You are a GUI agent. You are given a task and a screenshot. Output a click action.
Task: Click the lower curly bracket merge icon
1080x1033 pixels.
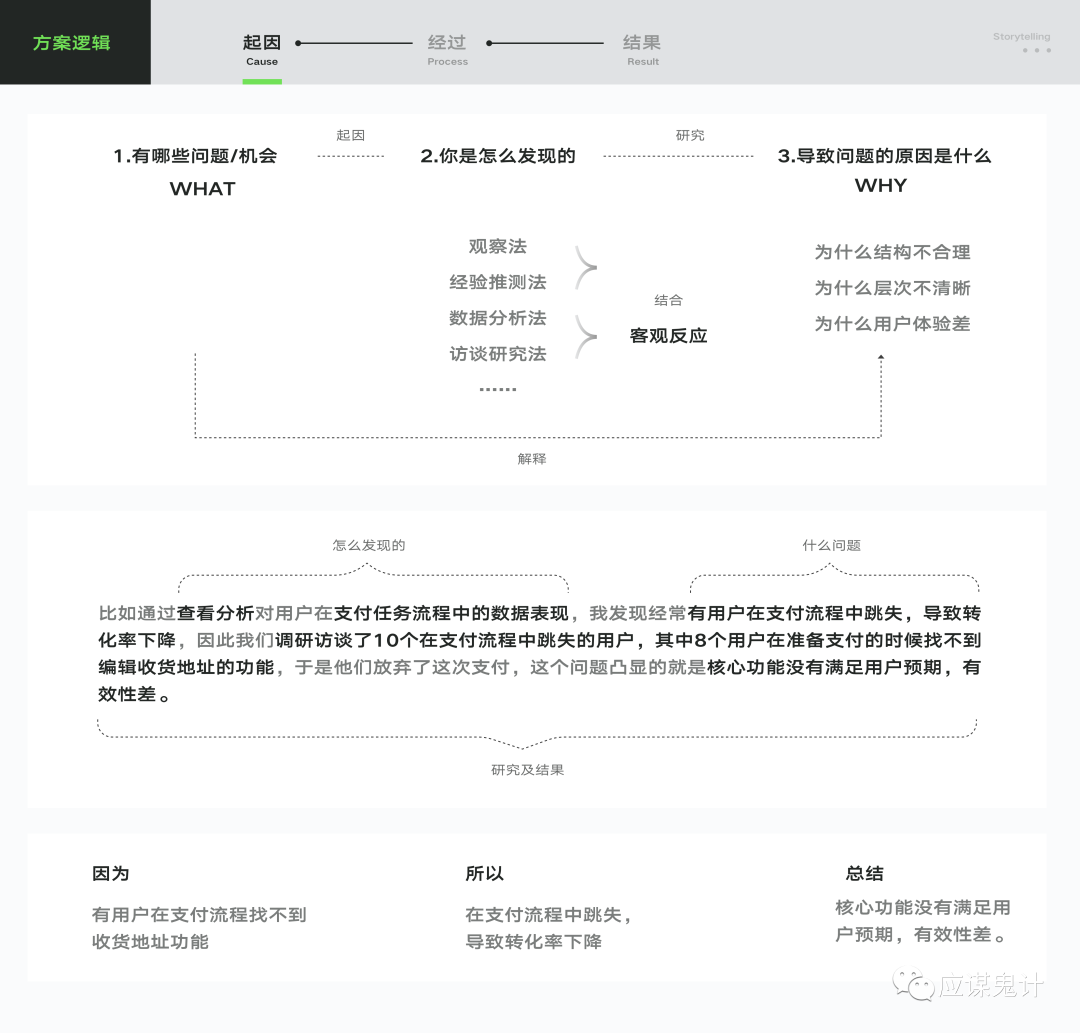click(x=586, y=337)
